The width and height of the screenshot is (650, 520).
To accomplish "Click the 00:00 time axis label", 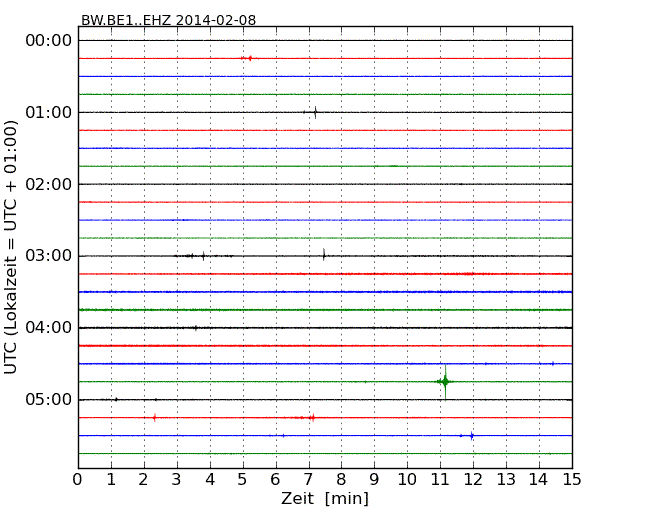I will click(x=49, y=41).
